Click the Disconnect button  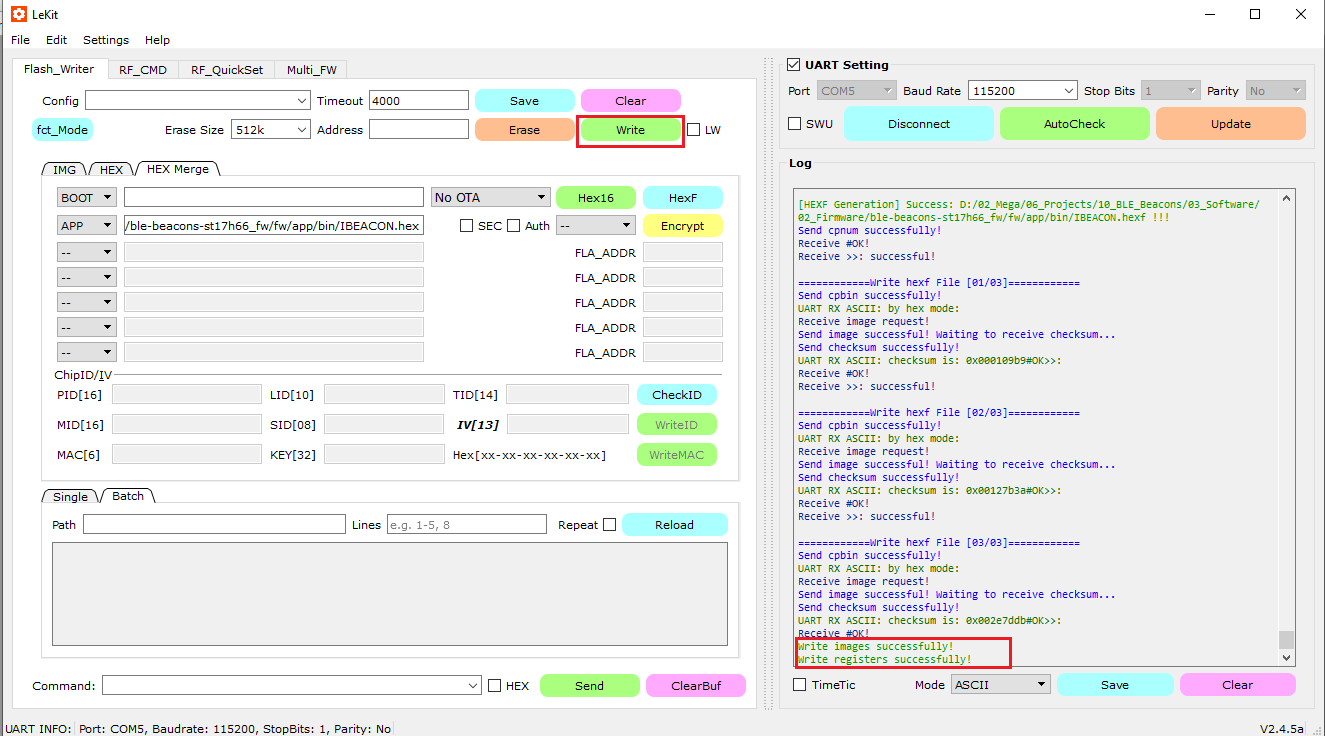point(919,124)
